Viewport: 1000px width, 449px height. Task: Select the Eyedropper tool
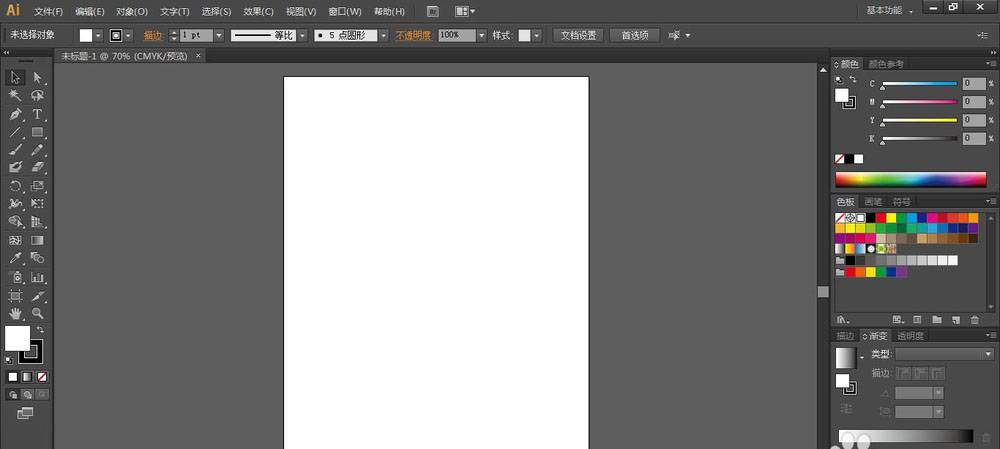15,258
